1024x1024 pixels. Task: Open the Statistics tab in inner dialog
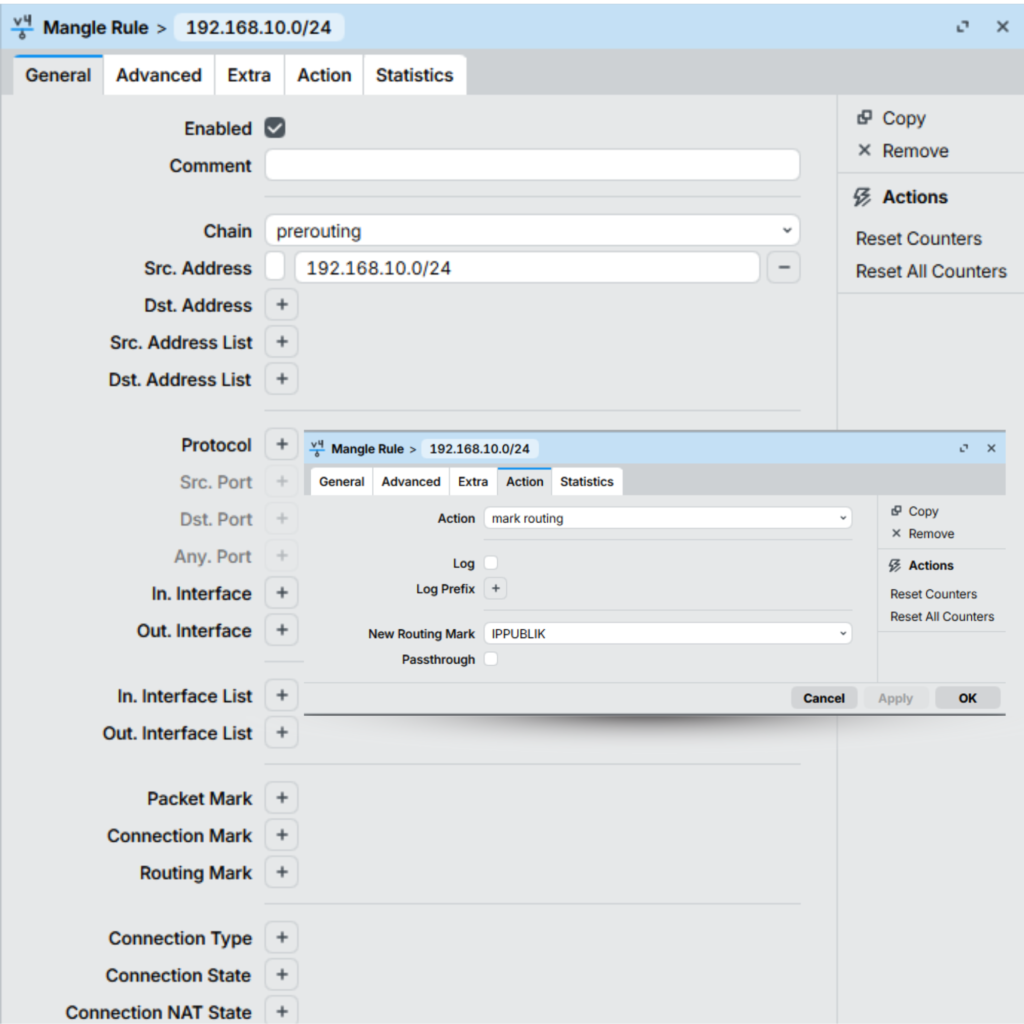coord(587,481)
